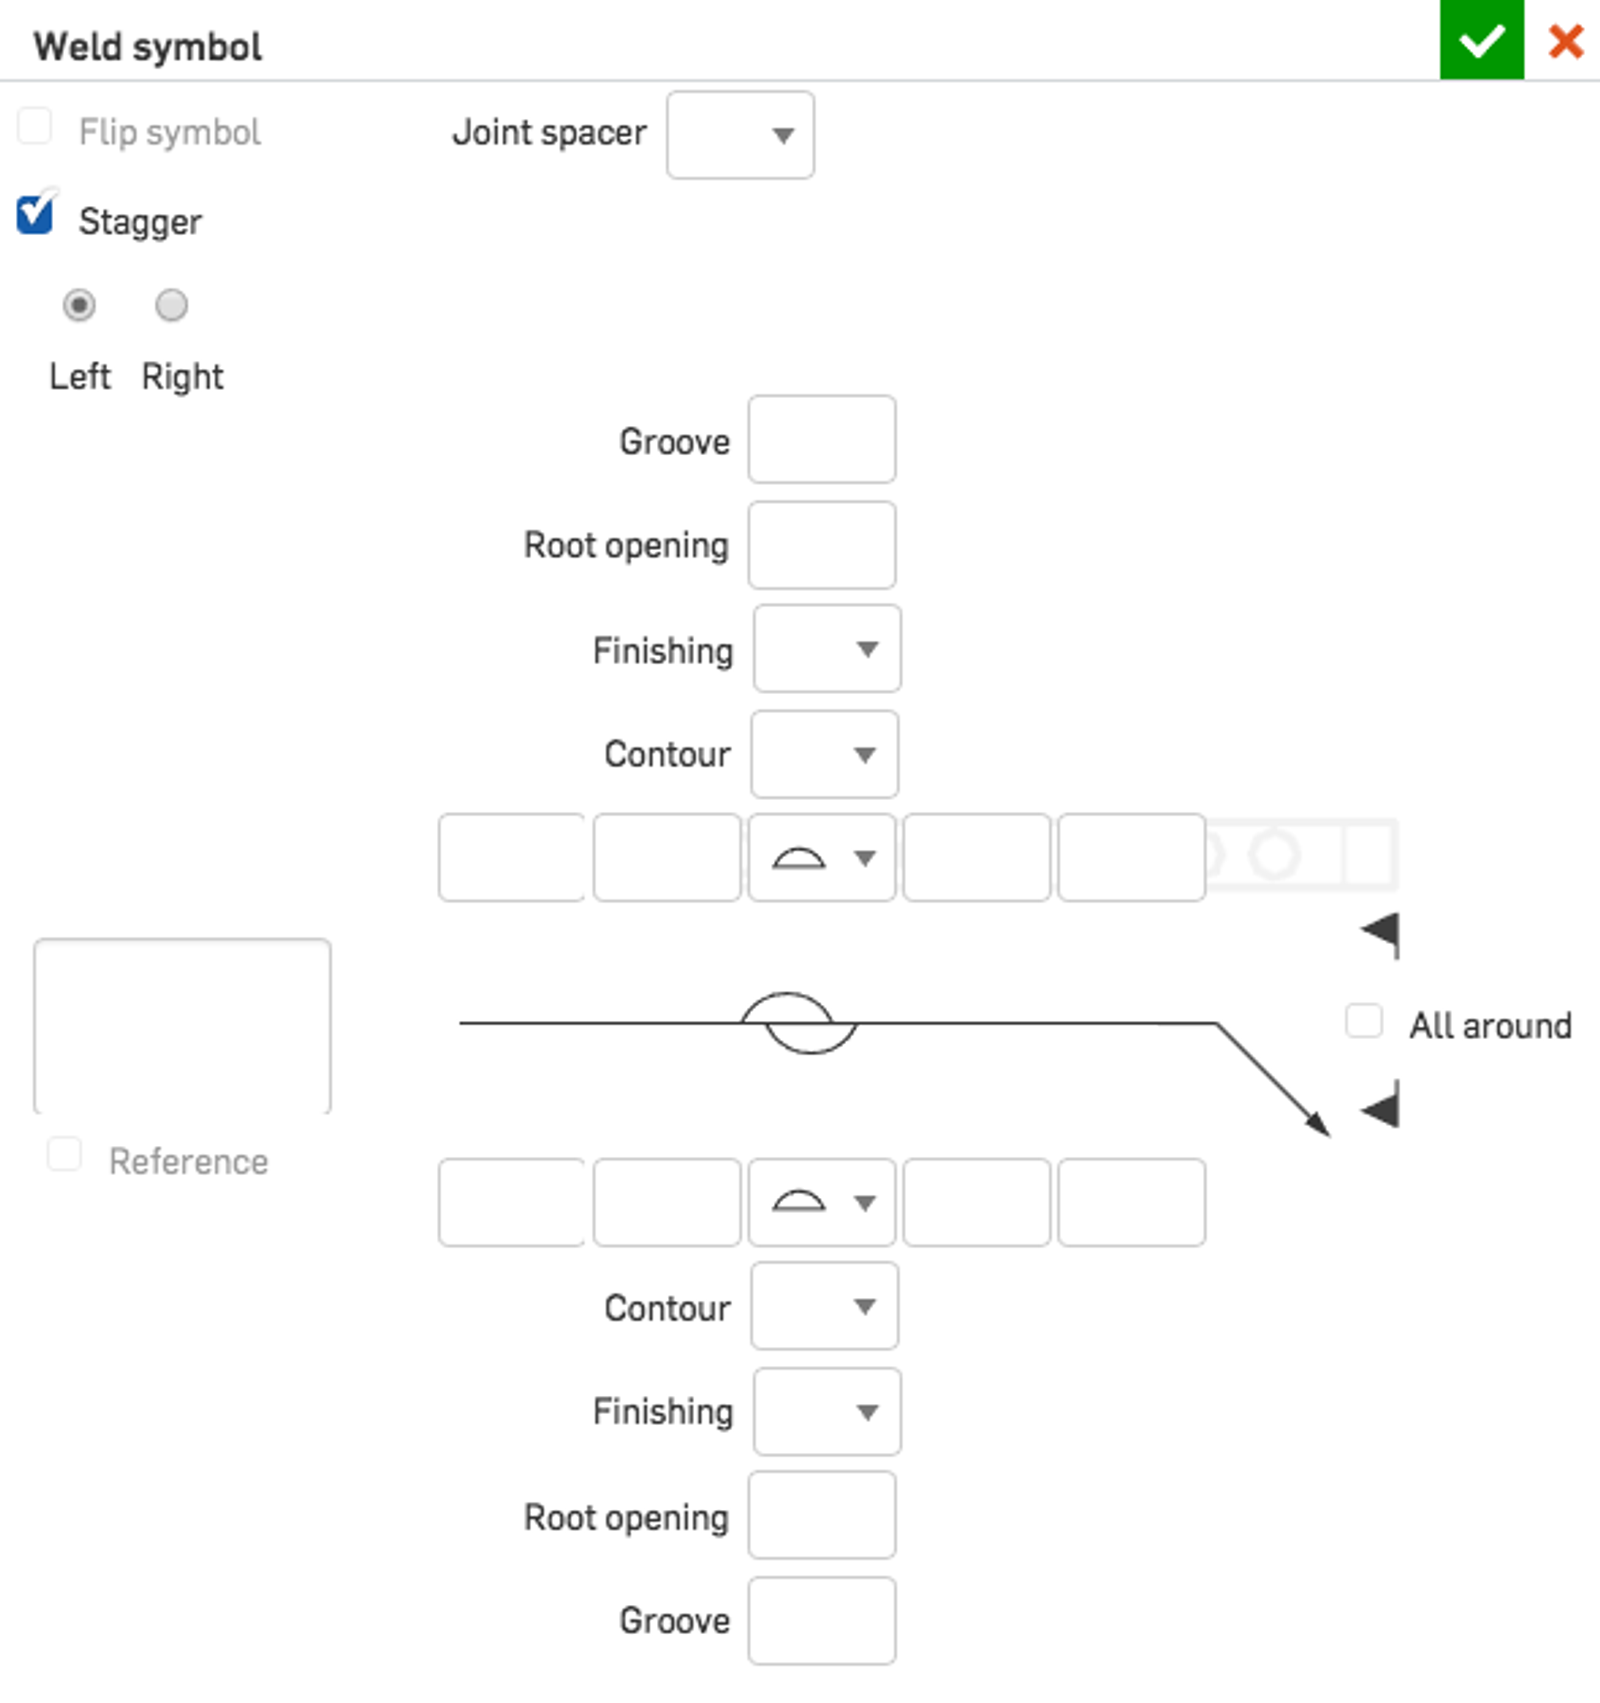
Task: Cancel weld symbol with red X
Action: [x=1565, y=42]
